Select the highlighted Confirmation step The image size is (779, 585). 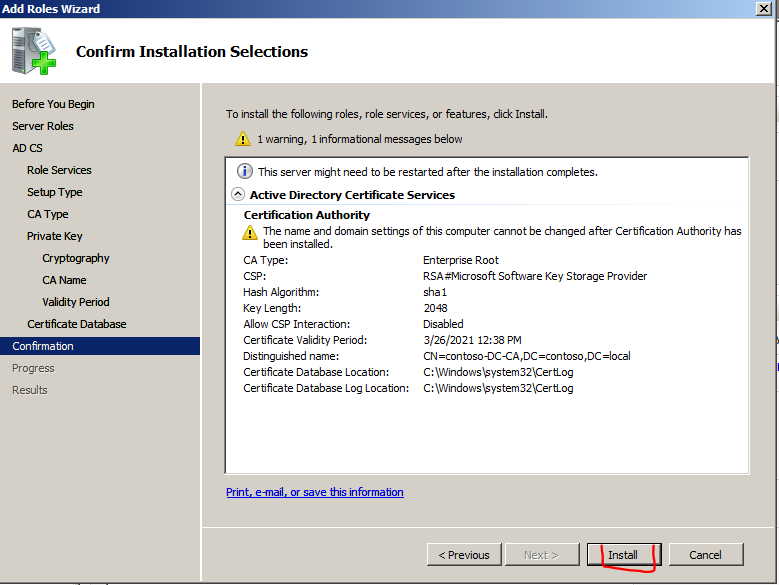tap(100, 346)
